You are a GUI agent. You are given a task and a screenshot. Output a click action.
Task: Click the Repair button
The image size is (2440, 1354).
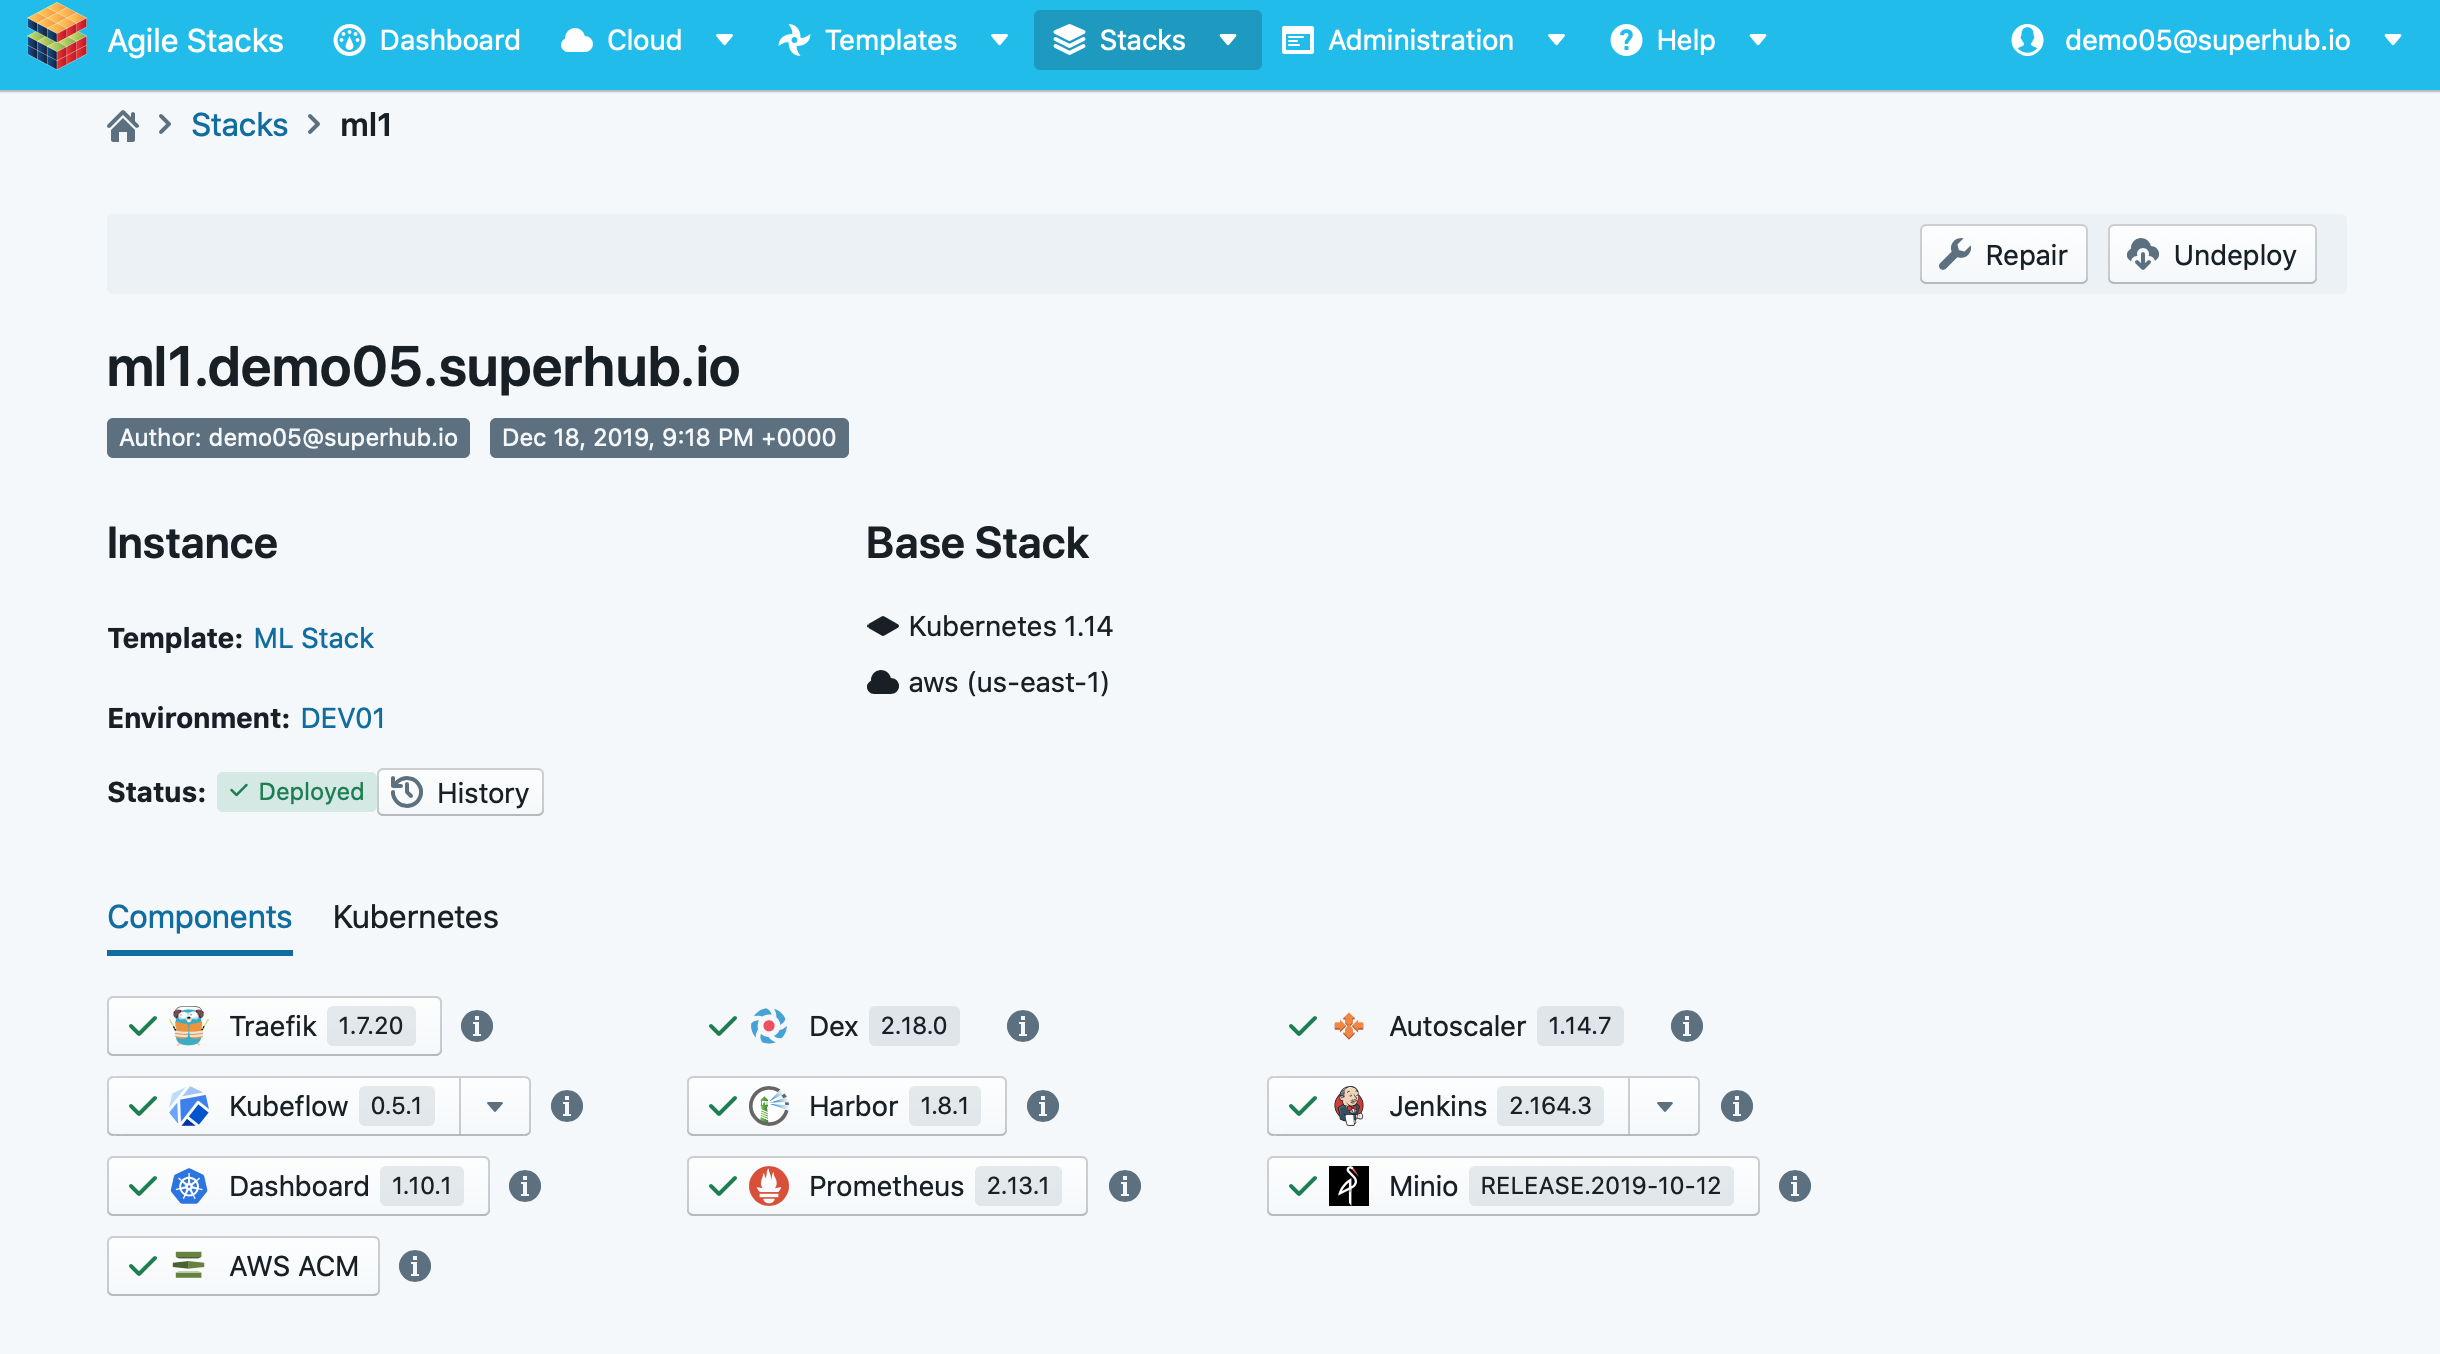2003,255
